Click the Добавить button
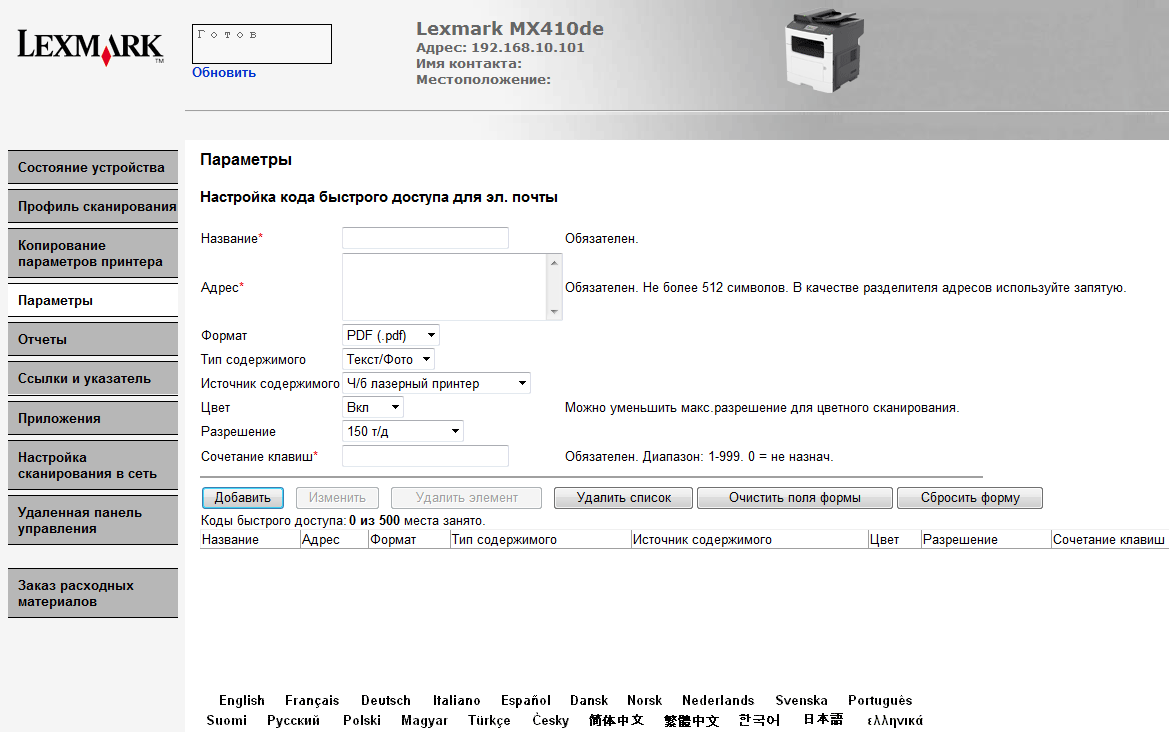Screen dimensions: 1169x732 (x=242, y=497)
